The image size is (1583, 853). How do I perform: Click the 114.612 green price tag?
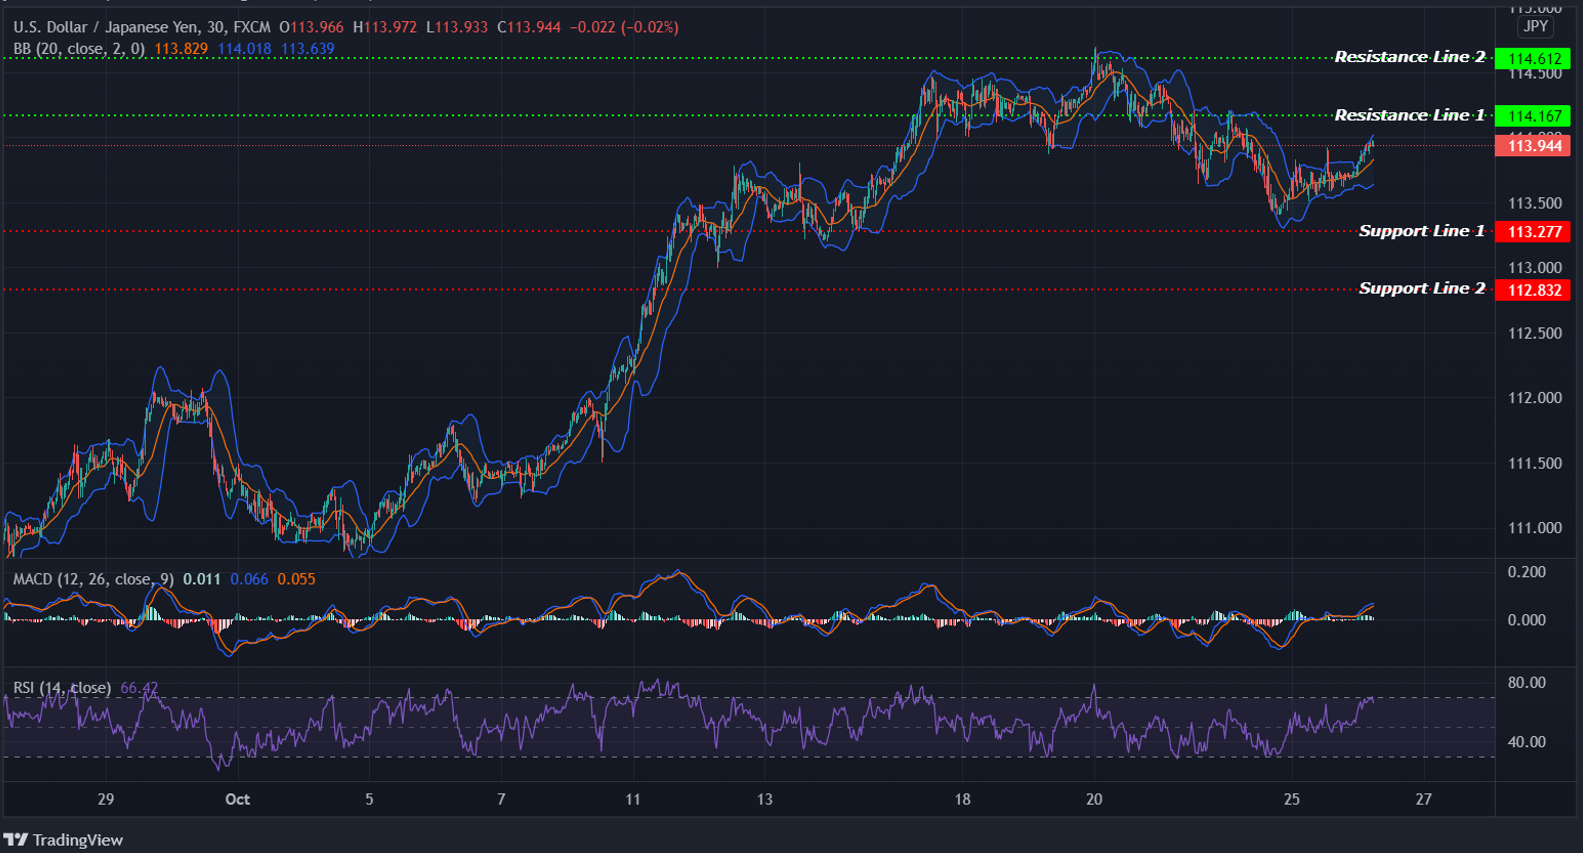pos(1533,59)
